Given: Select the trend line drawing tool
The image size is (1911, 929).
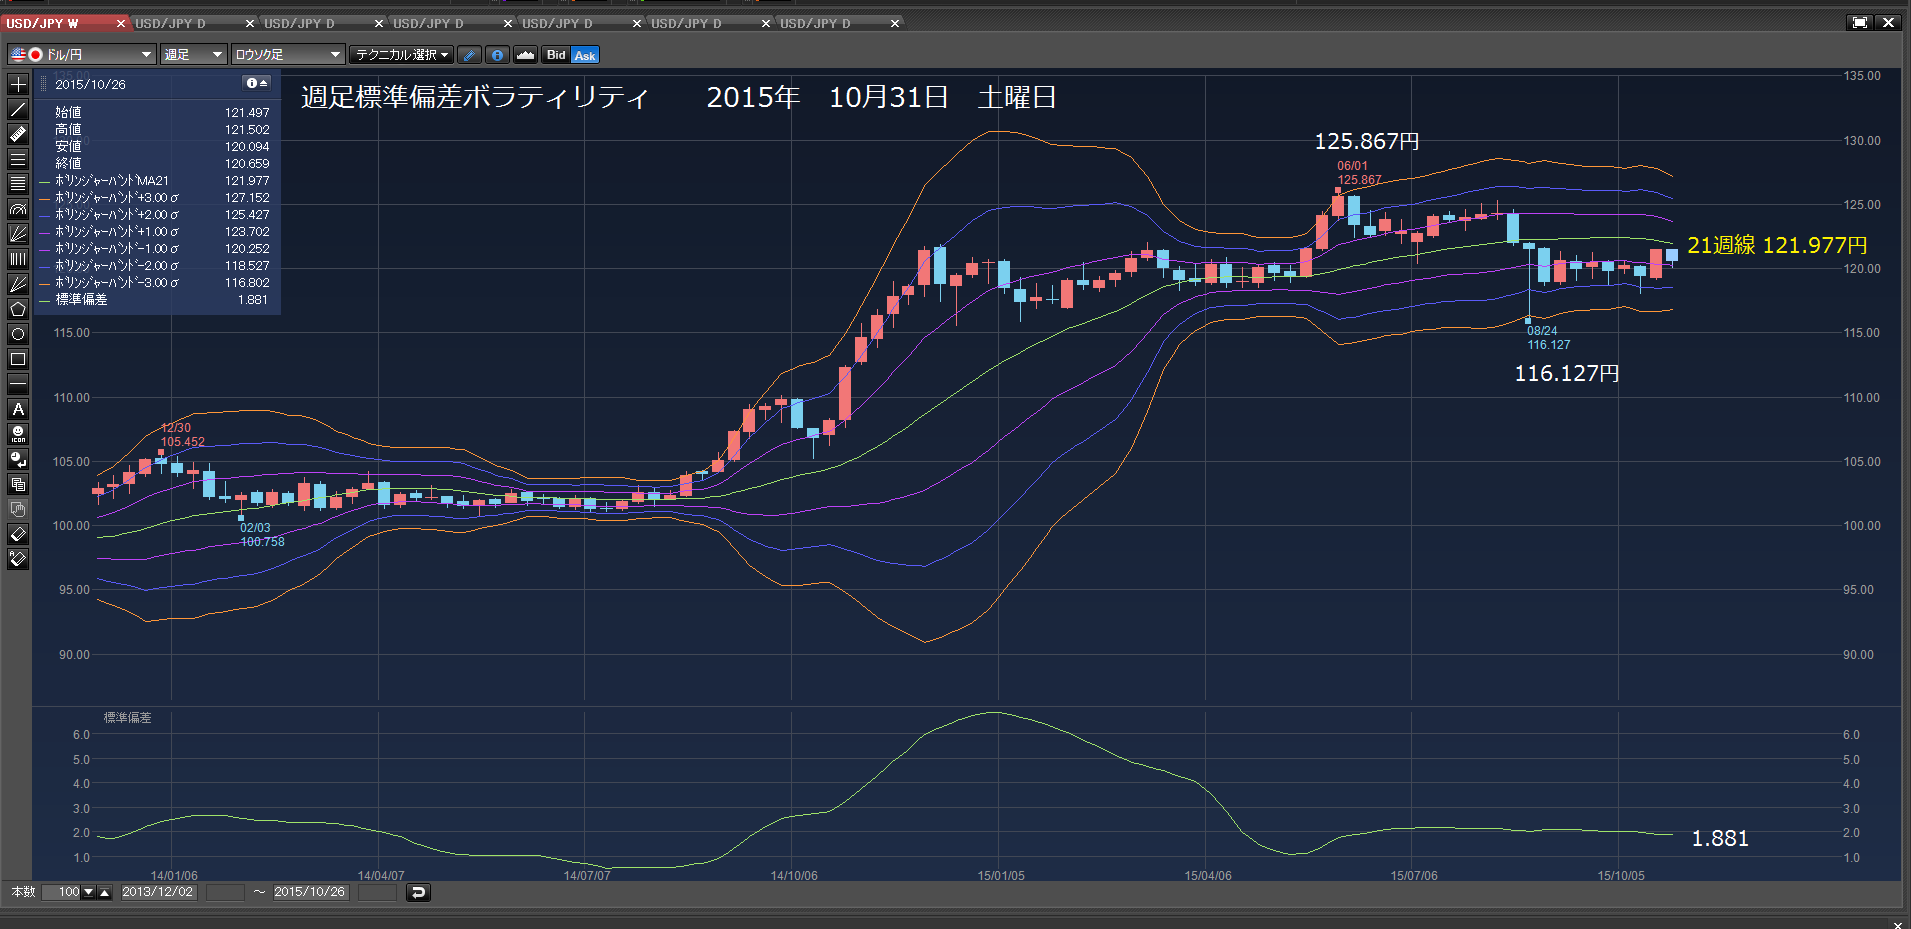Looking at the screenshot, I should pos(18,109).
